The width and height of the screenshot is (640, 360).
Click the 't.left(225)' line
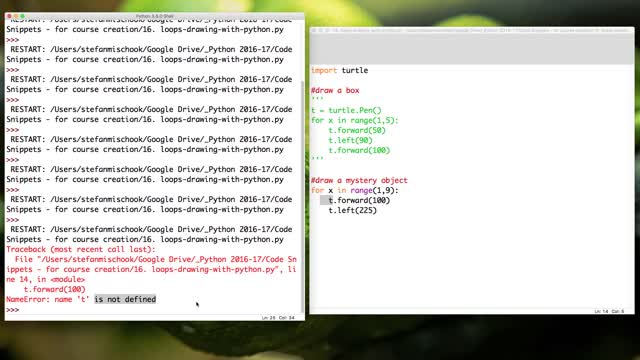(352, 211)
